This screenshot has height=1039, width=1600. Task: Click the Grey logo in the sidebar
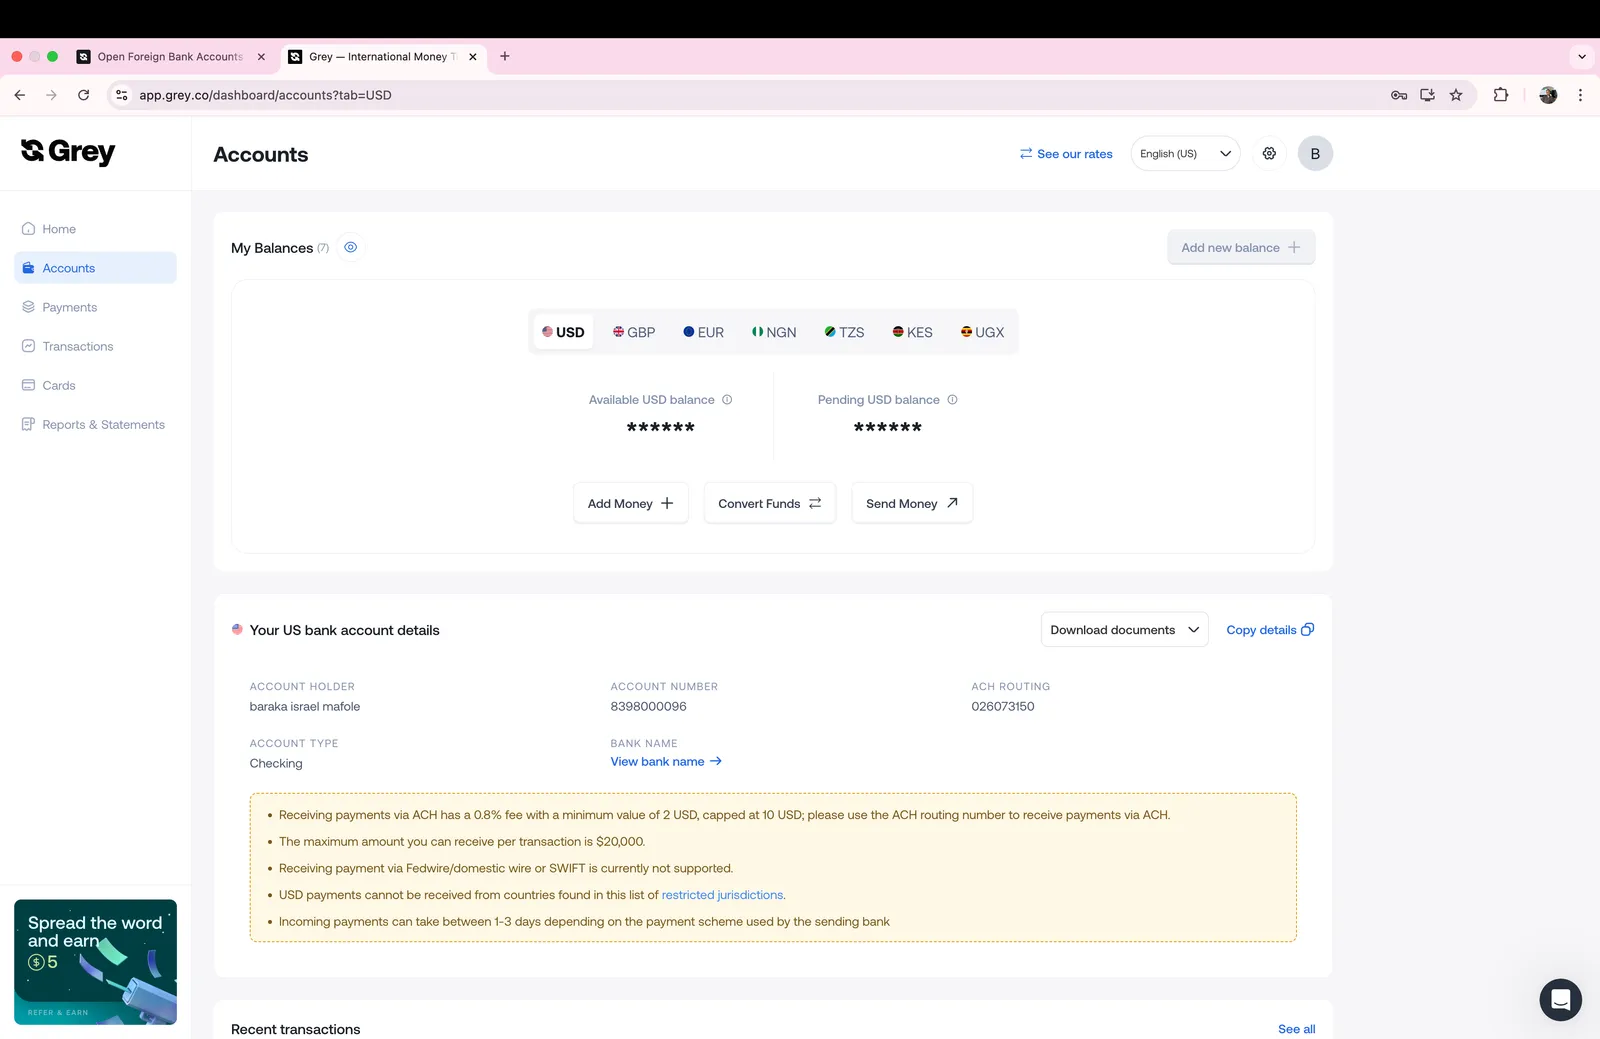(x=68, y=152)
